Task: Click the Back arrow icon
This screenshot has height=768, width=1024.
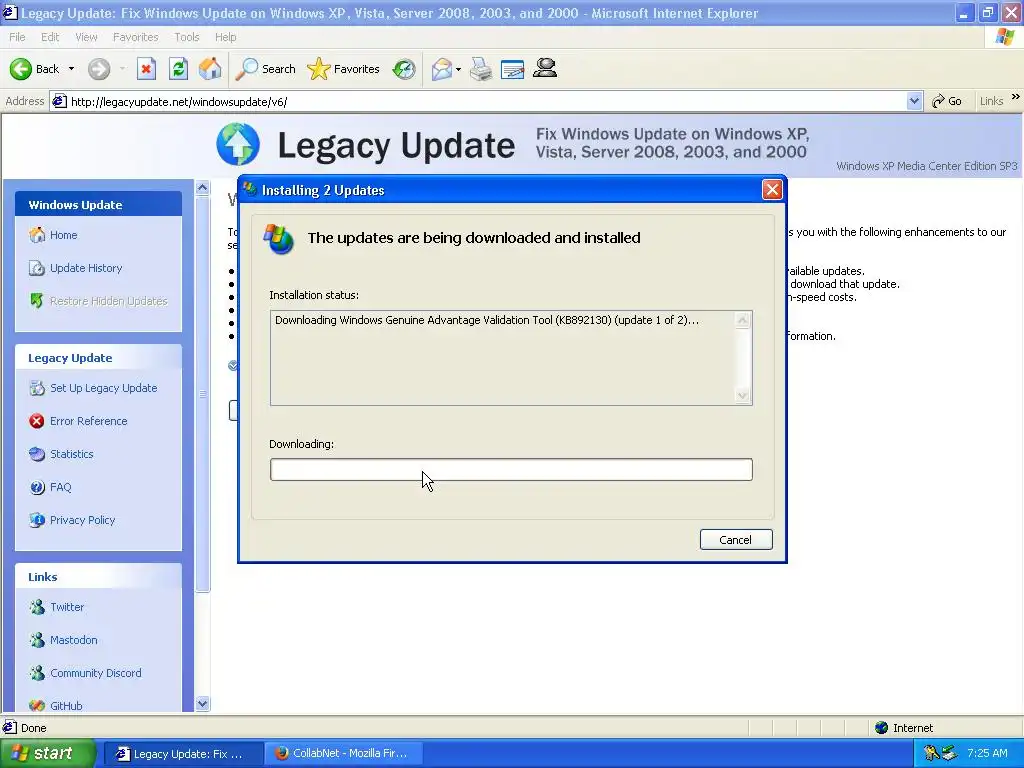Action: click(x=20, y=69)
